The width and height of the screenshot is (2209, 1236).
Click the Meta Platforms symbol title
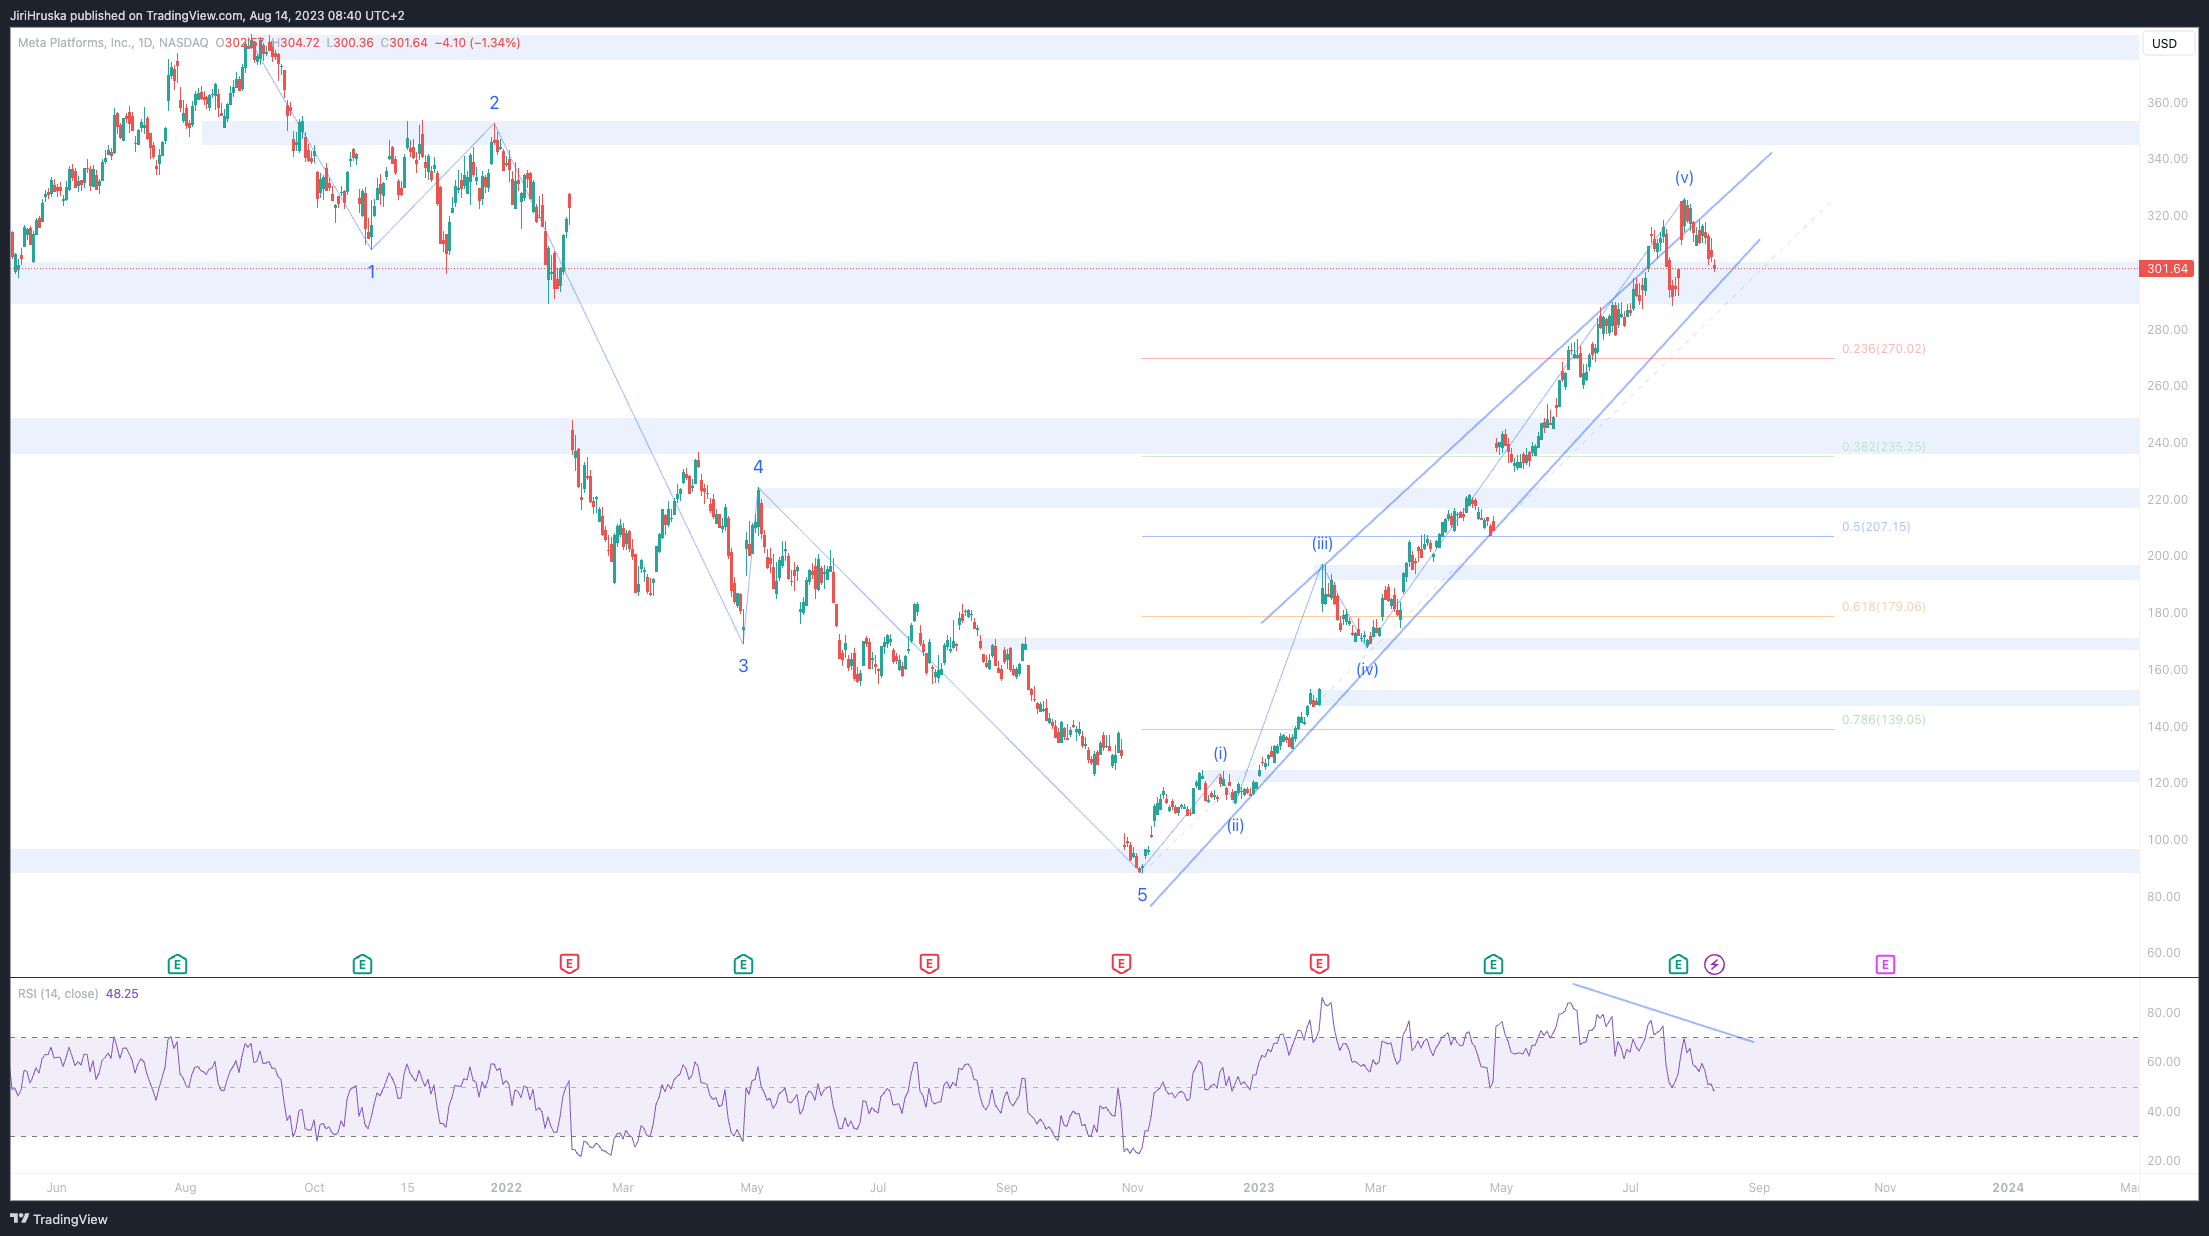[76, 43]
